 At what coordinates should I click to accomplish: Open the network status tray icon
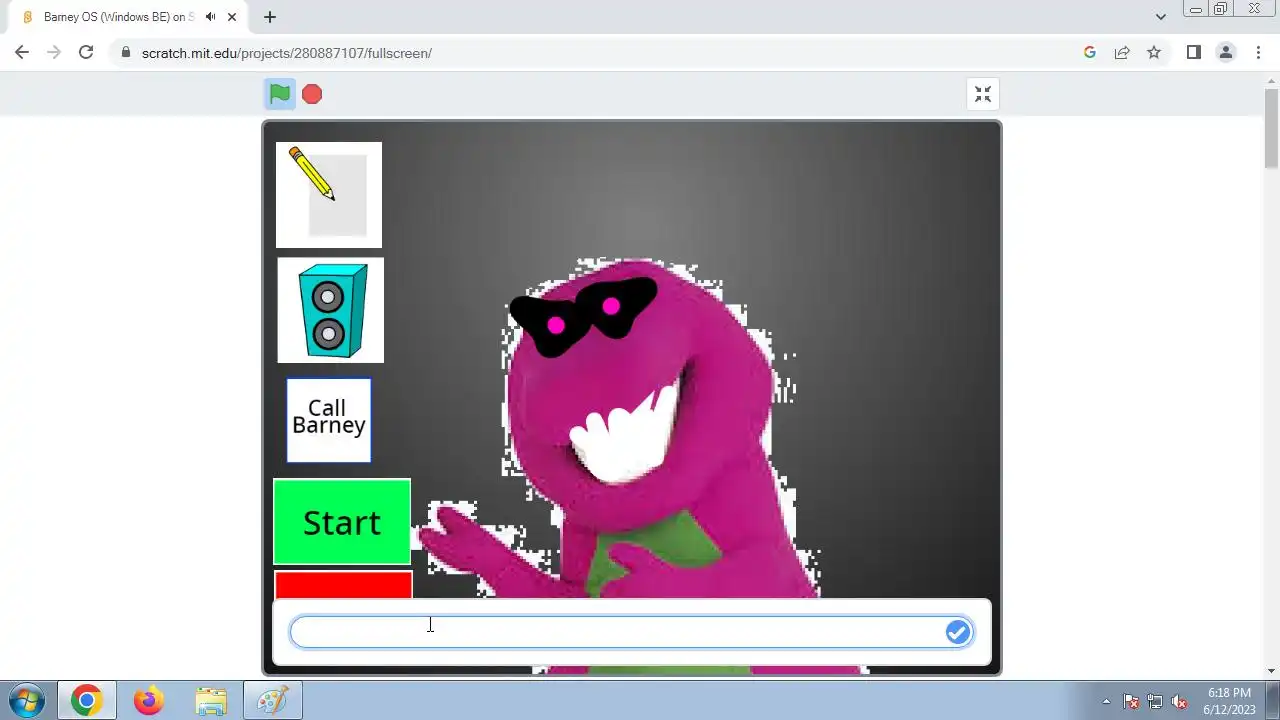pyautogui.click(x=1155, y=701)
